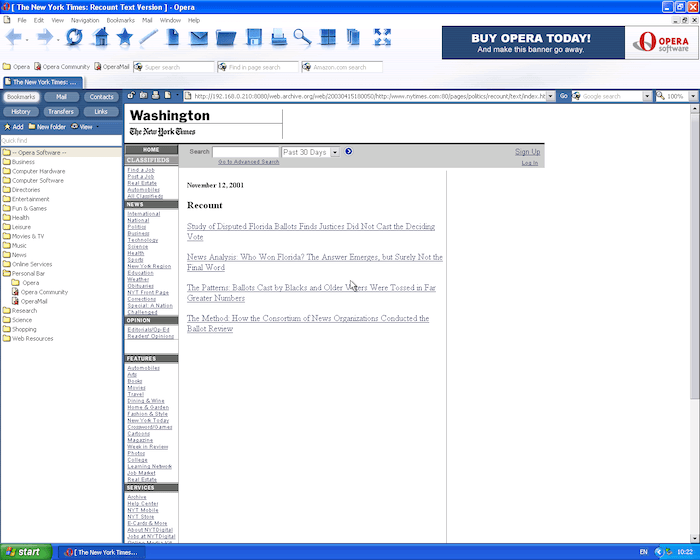Save the page with the floppy icon
700x560 pixels.
tap(254, 38)
